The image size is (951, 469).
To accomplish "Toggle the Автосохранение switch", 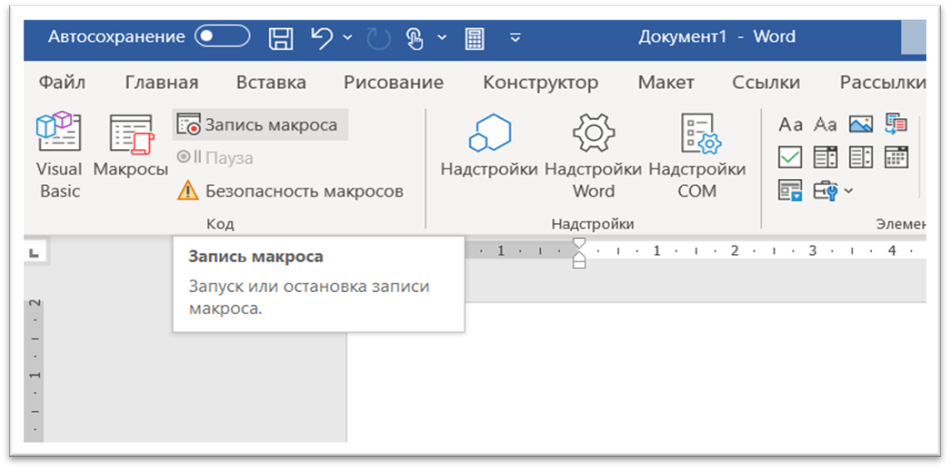I will click(222, 36).
